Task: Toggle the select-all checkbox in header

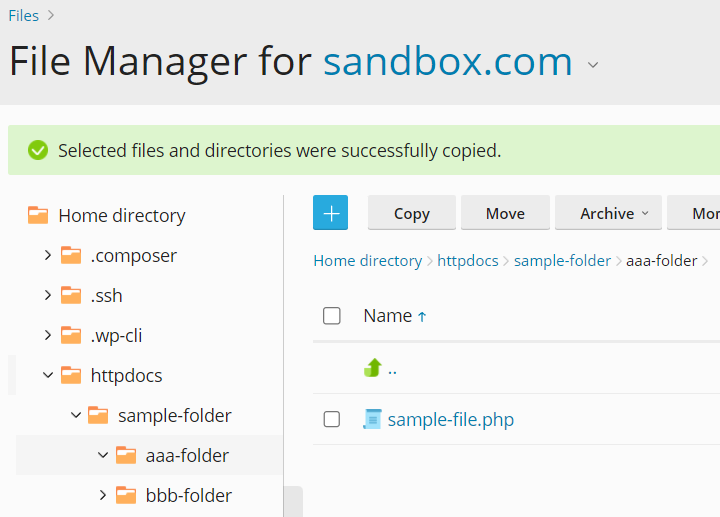Action: [x=332, y=316]
